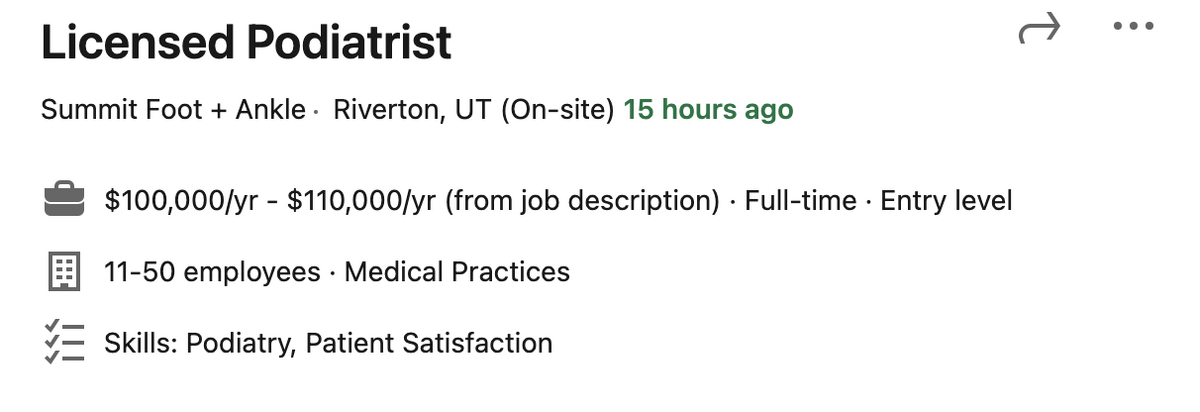
Task: Click the Entry level seniority label
Action: point(946,201)
